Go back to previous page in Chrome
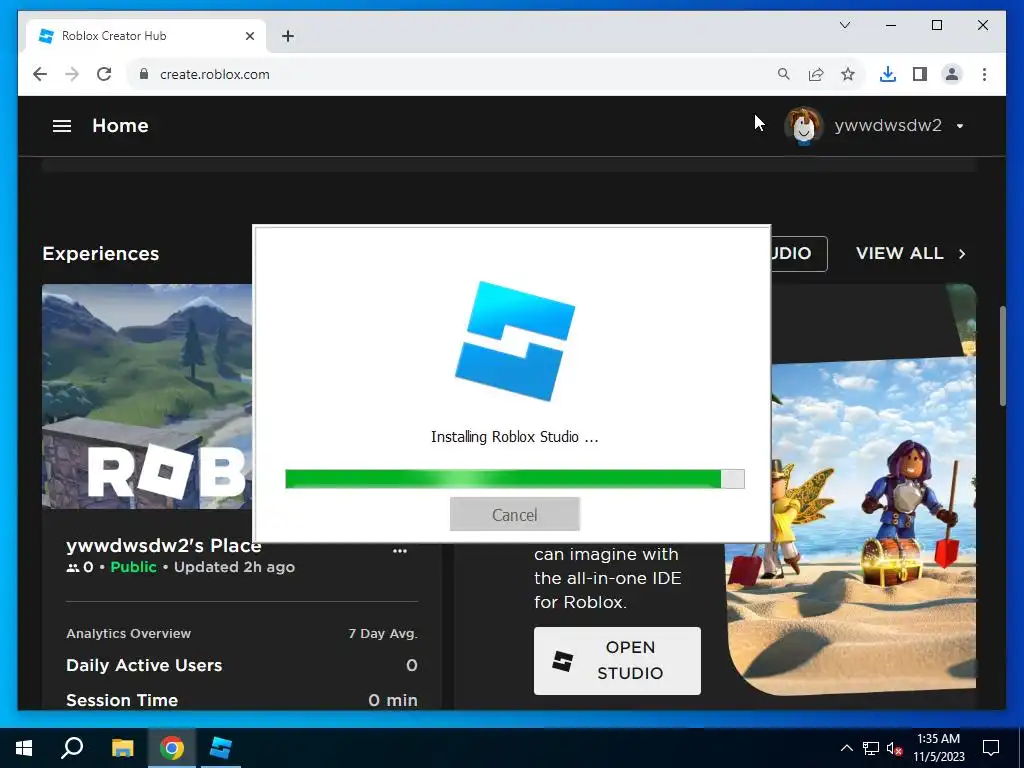 (40, 74)
